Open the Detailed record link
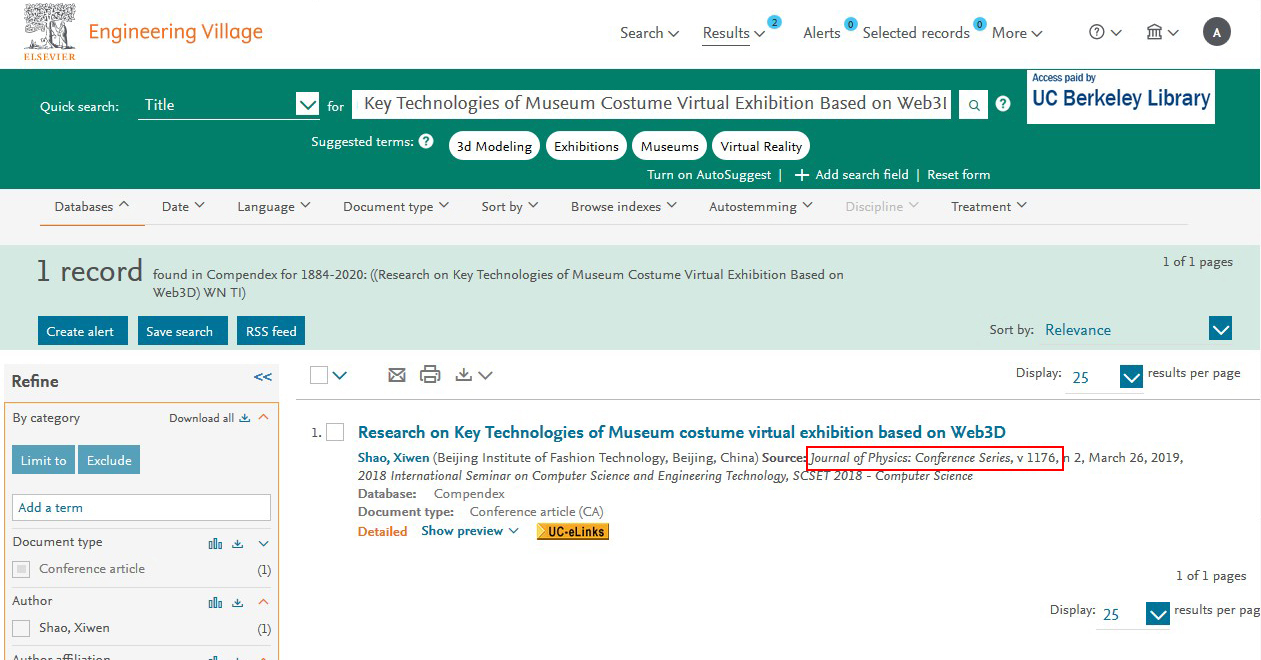The height and width of the screenshot is (660, 1261). coord(383,532)
